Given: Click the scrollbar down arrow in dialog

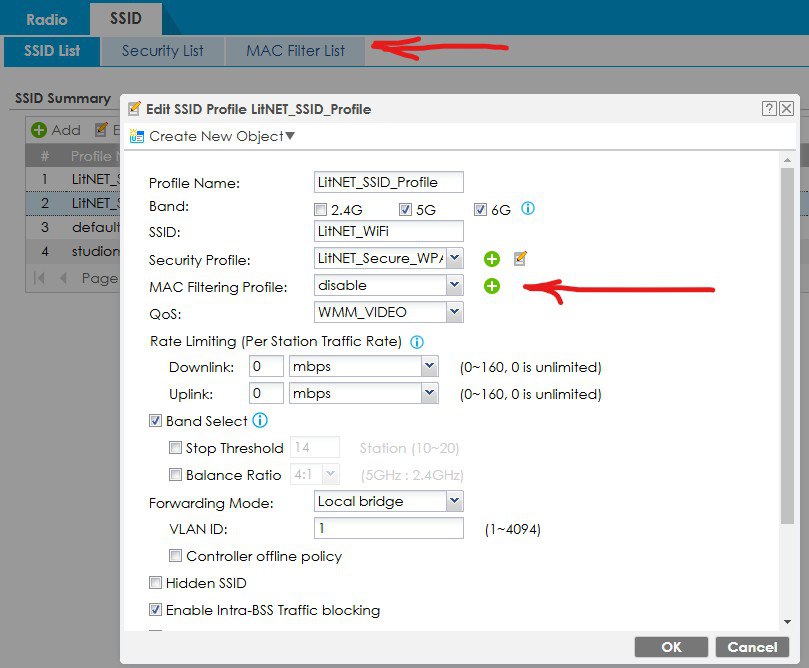Looking at the screenshot, I should coord(787,622).
